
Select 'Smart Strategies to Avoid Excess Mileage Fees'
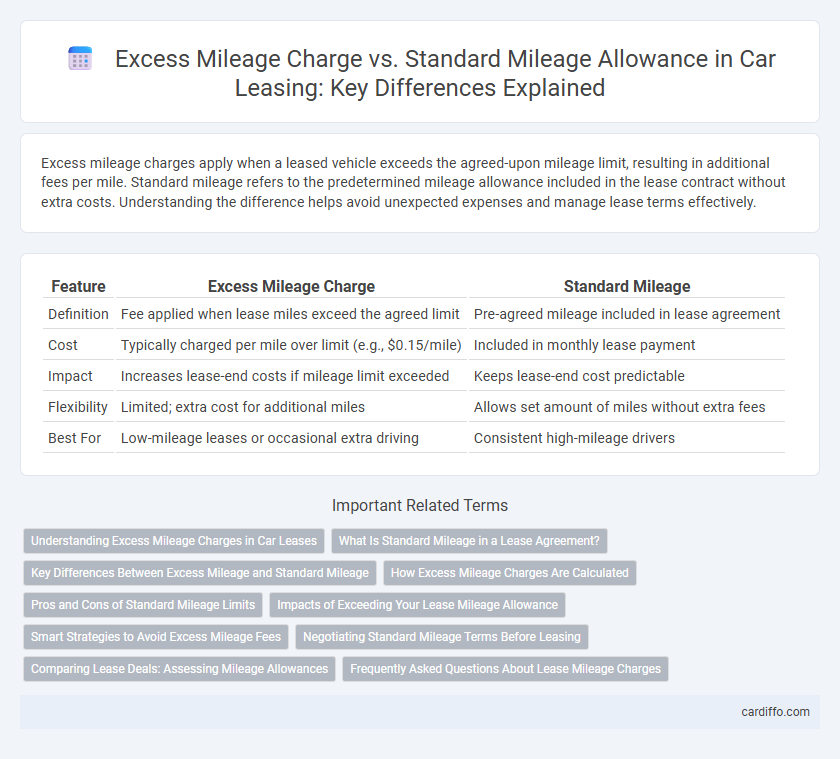[x=156, y=637]
